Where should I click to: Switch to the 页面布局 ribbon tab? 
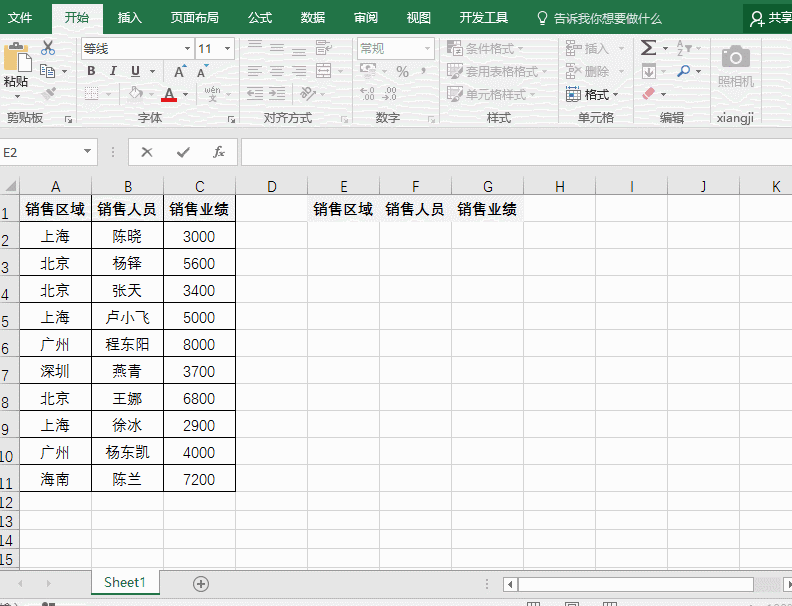(x=194, y=18)
